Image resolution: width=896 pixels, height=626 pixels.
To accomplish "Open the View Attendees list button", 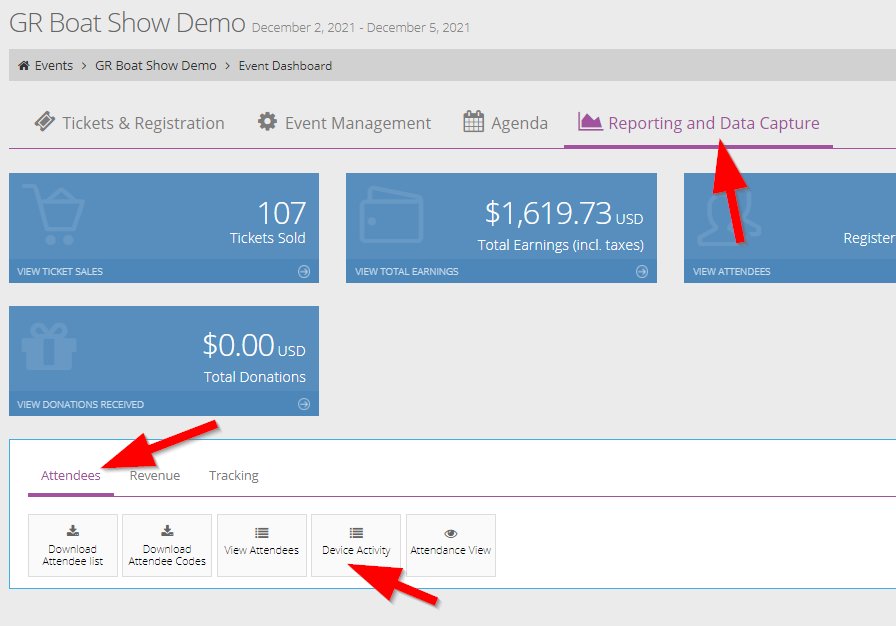I will pyautogui.click(x=262, y=545).
